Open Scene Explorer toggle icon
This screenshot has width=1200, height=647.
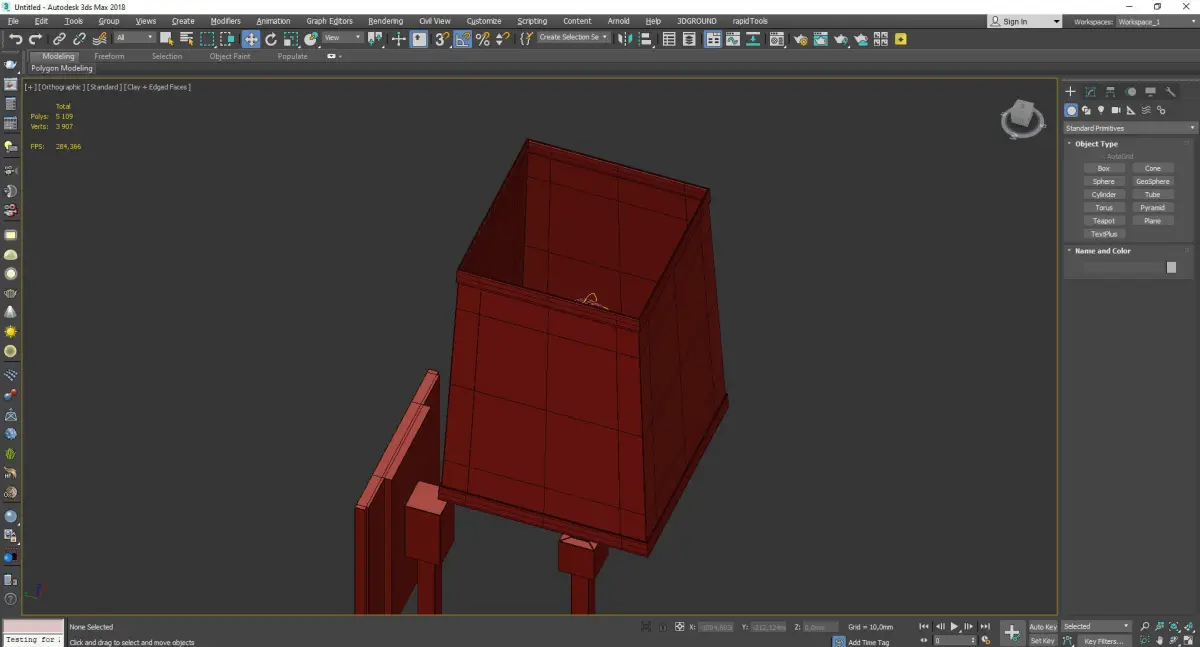[669, 39]
